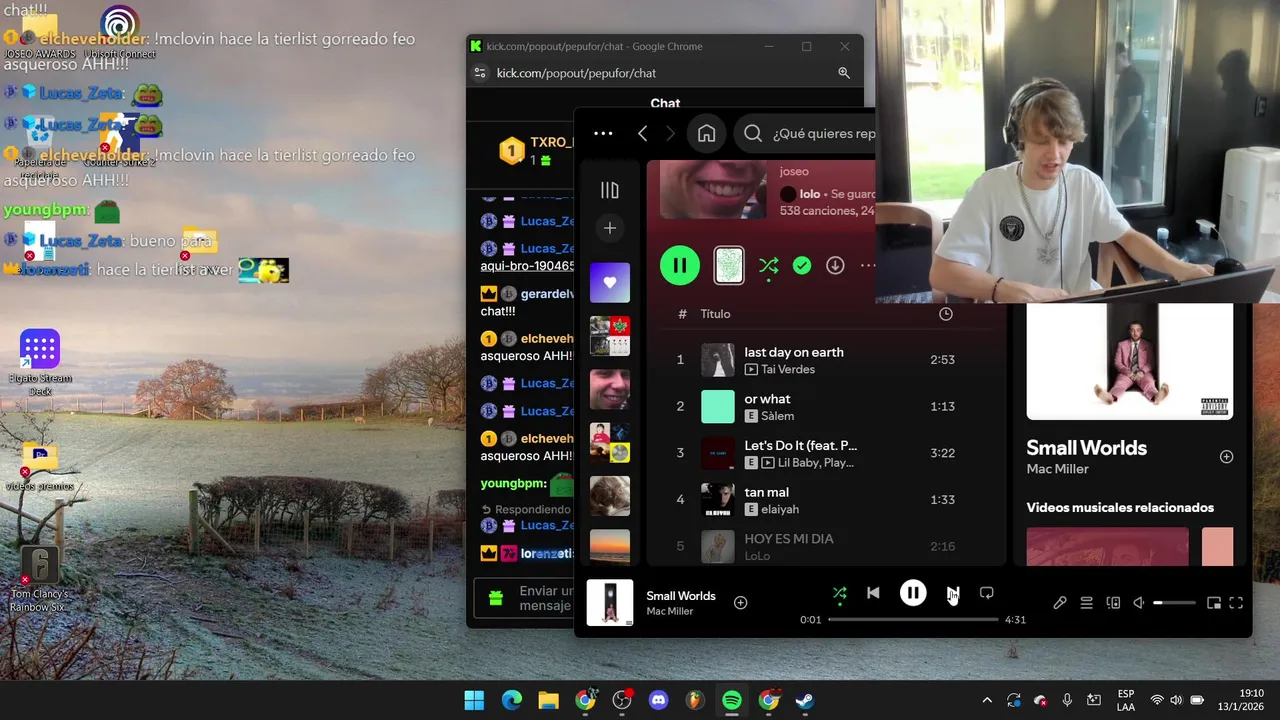Open Mac Miller link in right panel
1280x720 pixels.
(x=1057, y=469)
